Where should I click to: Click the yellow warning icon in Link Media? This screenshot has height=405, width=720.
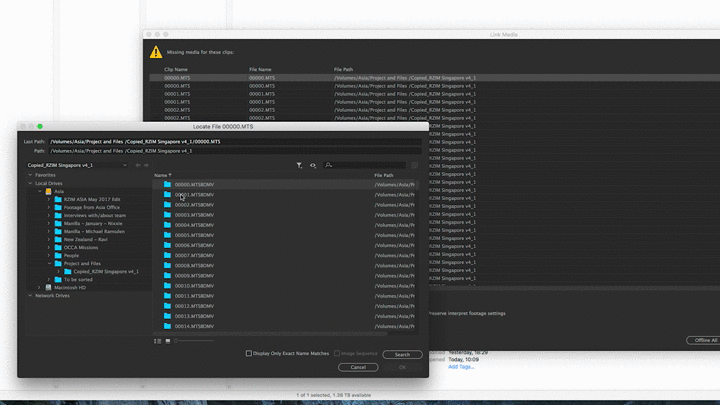point(156,52)
